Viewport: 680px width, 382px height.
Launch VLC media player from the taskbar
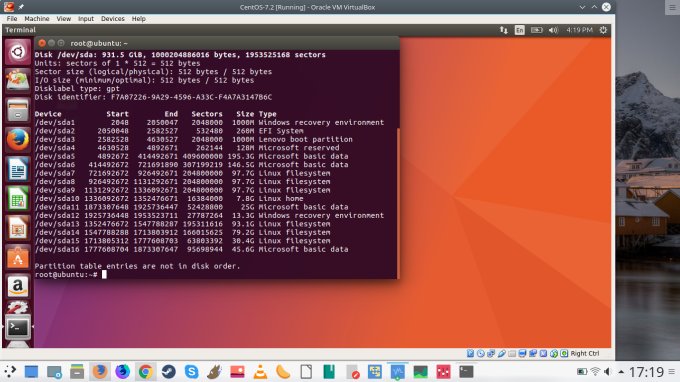260,372
